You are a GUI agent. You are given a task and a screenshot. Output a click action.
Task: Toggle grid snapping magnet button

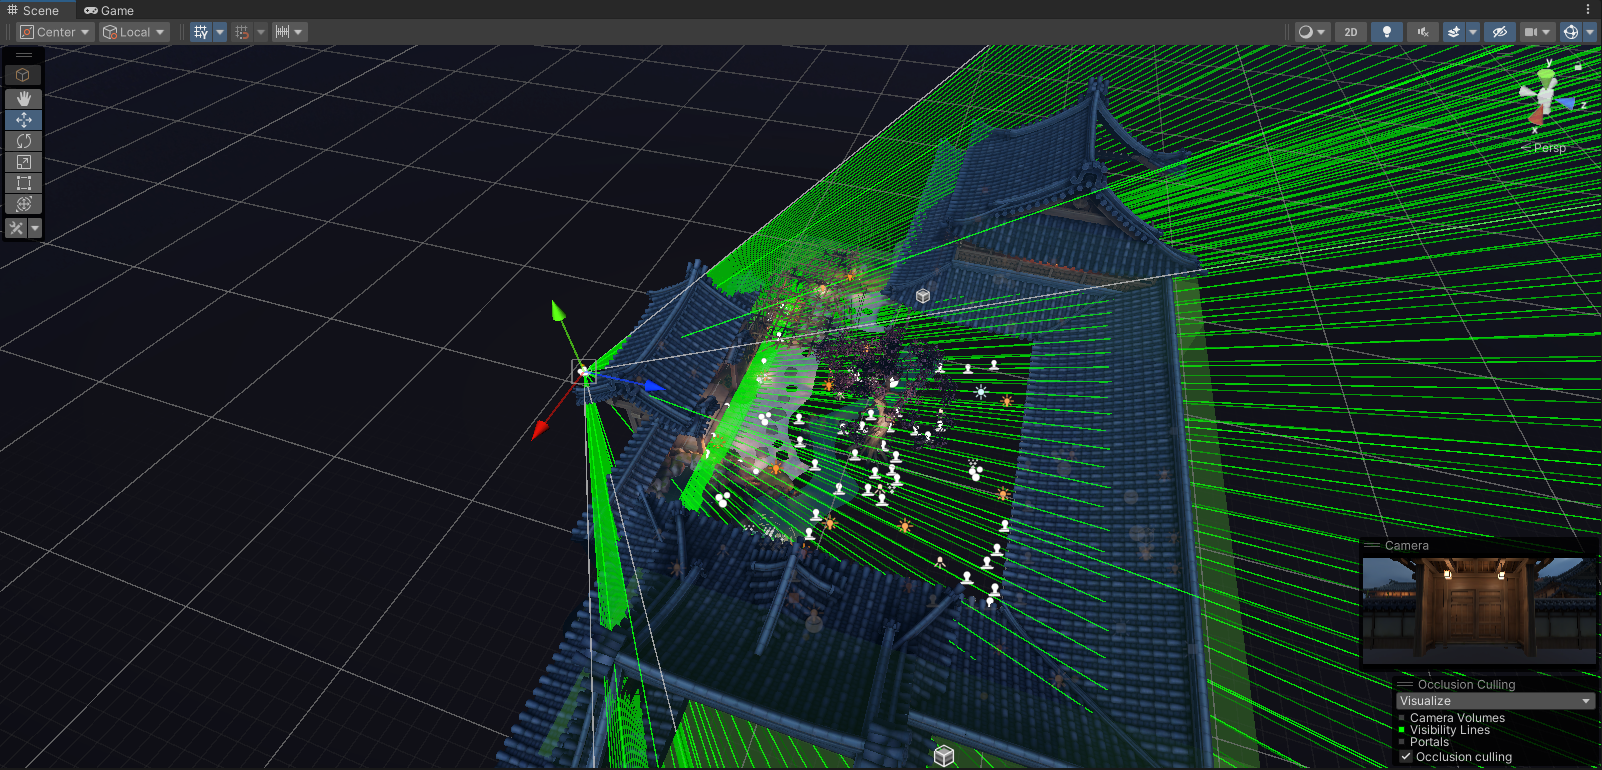click(242, 32)
